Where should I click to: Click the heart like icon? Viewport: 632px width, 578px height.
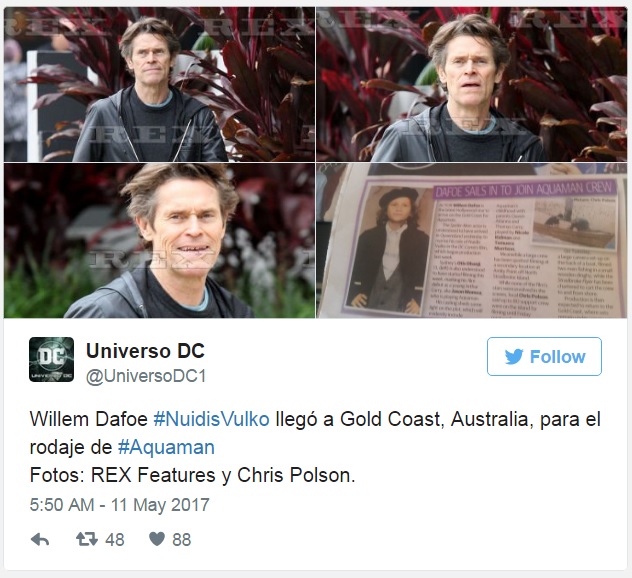point(157,539)
